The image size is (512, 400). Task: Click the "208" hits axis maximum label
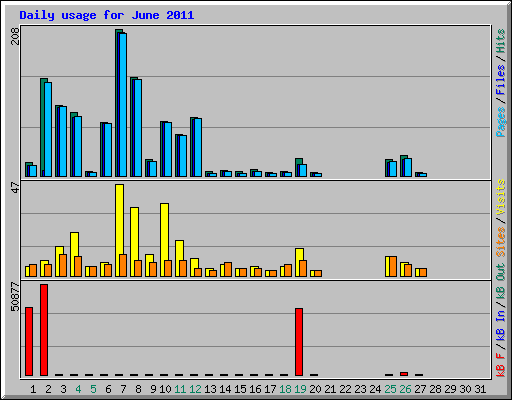tap(15, 36)
